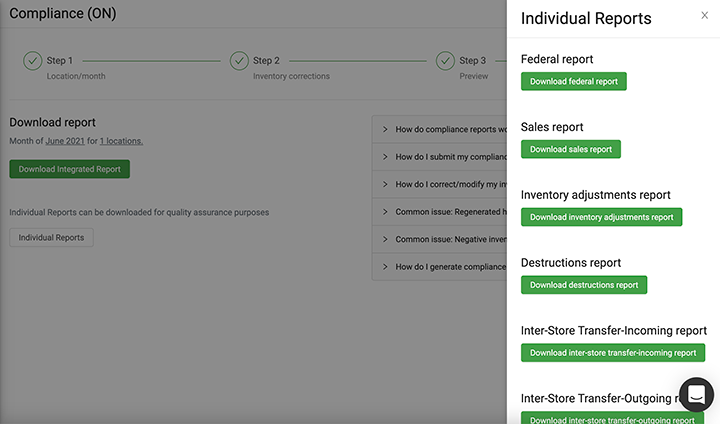
Task: Open the chat support bubble icon
Action: [x=696, y=394]
